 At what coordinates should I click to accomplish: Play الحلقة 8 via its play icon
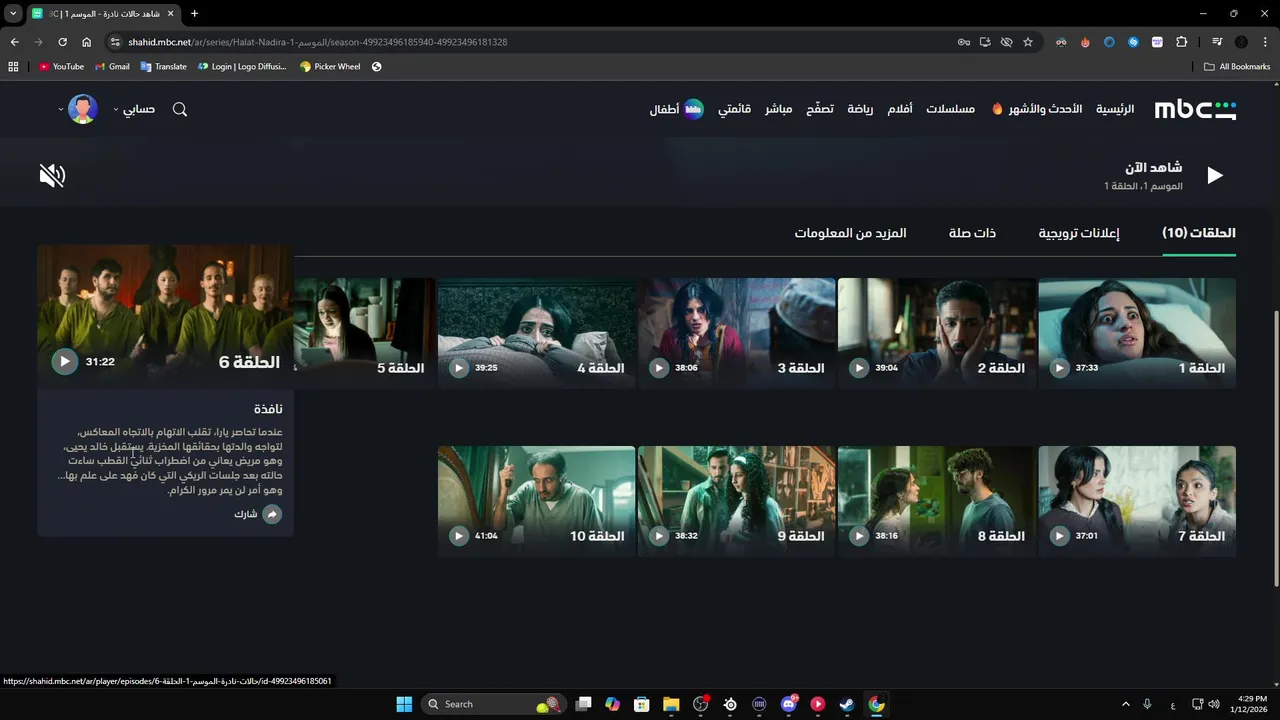[859, 536]
